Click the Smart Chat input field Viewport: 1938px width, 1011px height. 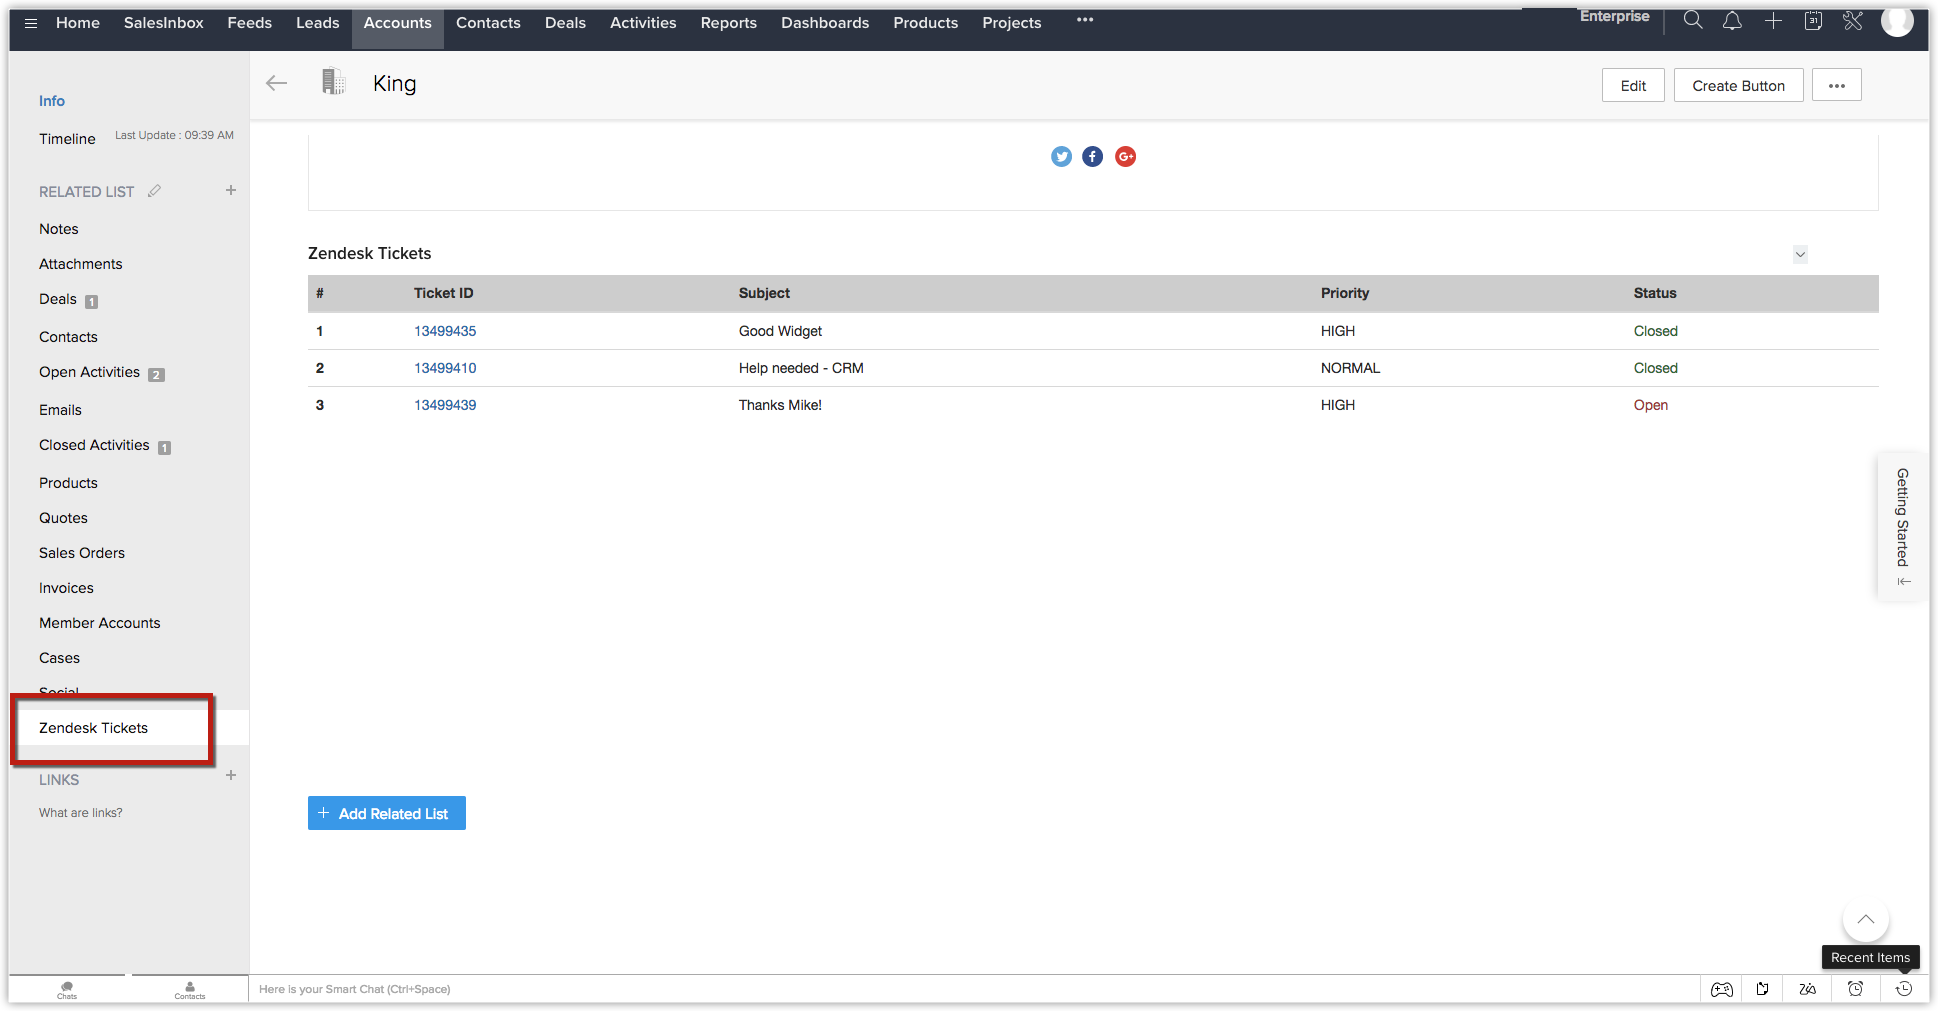600,989
